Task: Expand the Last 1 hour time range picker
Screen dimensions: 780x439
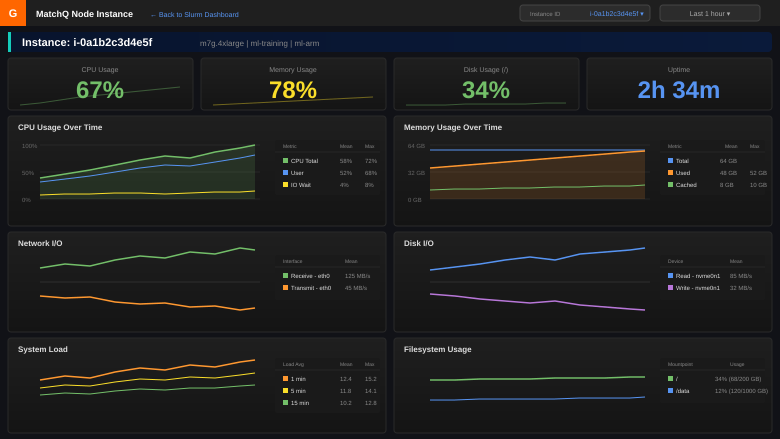Action: pyautogui.click(x=709, y=13)
